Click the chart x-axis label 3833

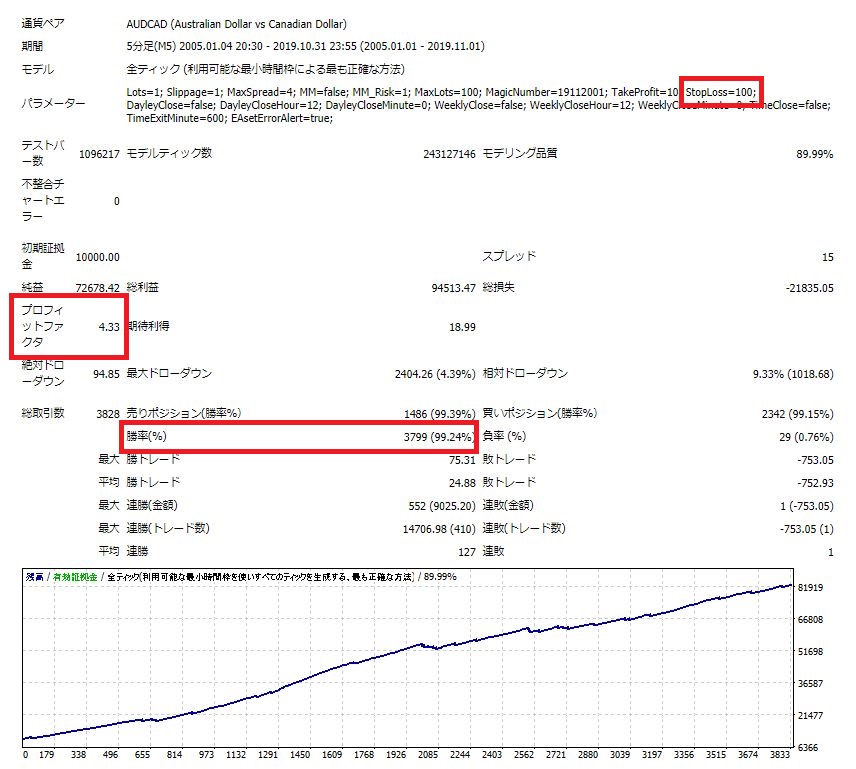point(780,754)
